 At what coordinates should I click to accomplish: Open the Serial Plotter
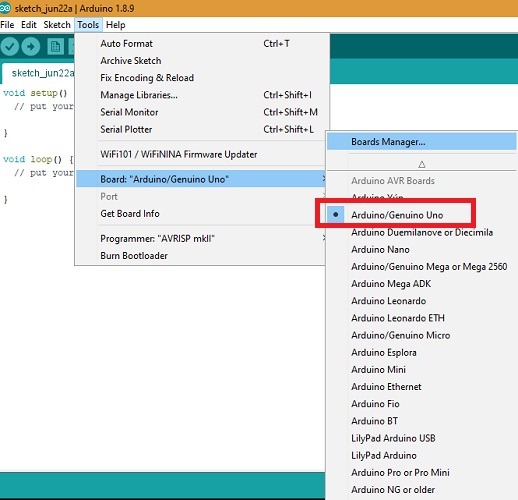pyautogui.click(x=201, y=129)
